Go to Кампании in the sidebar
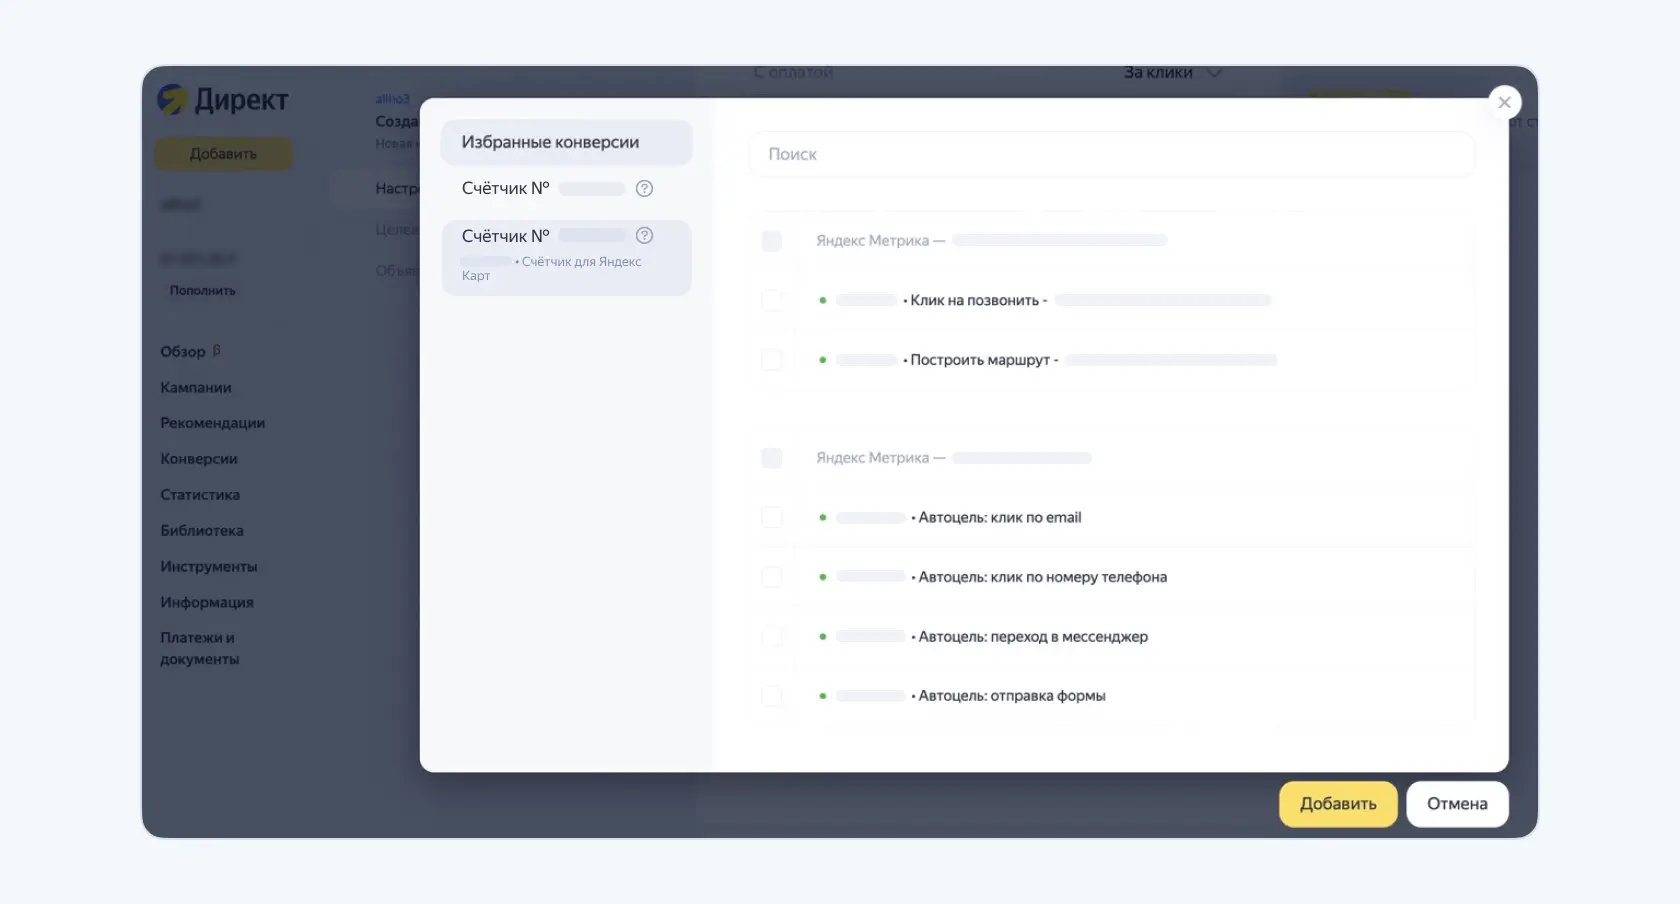Viewport: 1680px width, 904px height. [196, 388]
